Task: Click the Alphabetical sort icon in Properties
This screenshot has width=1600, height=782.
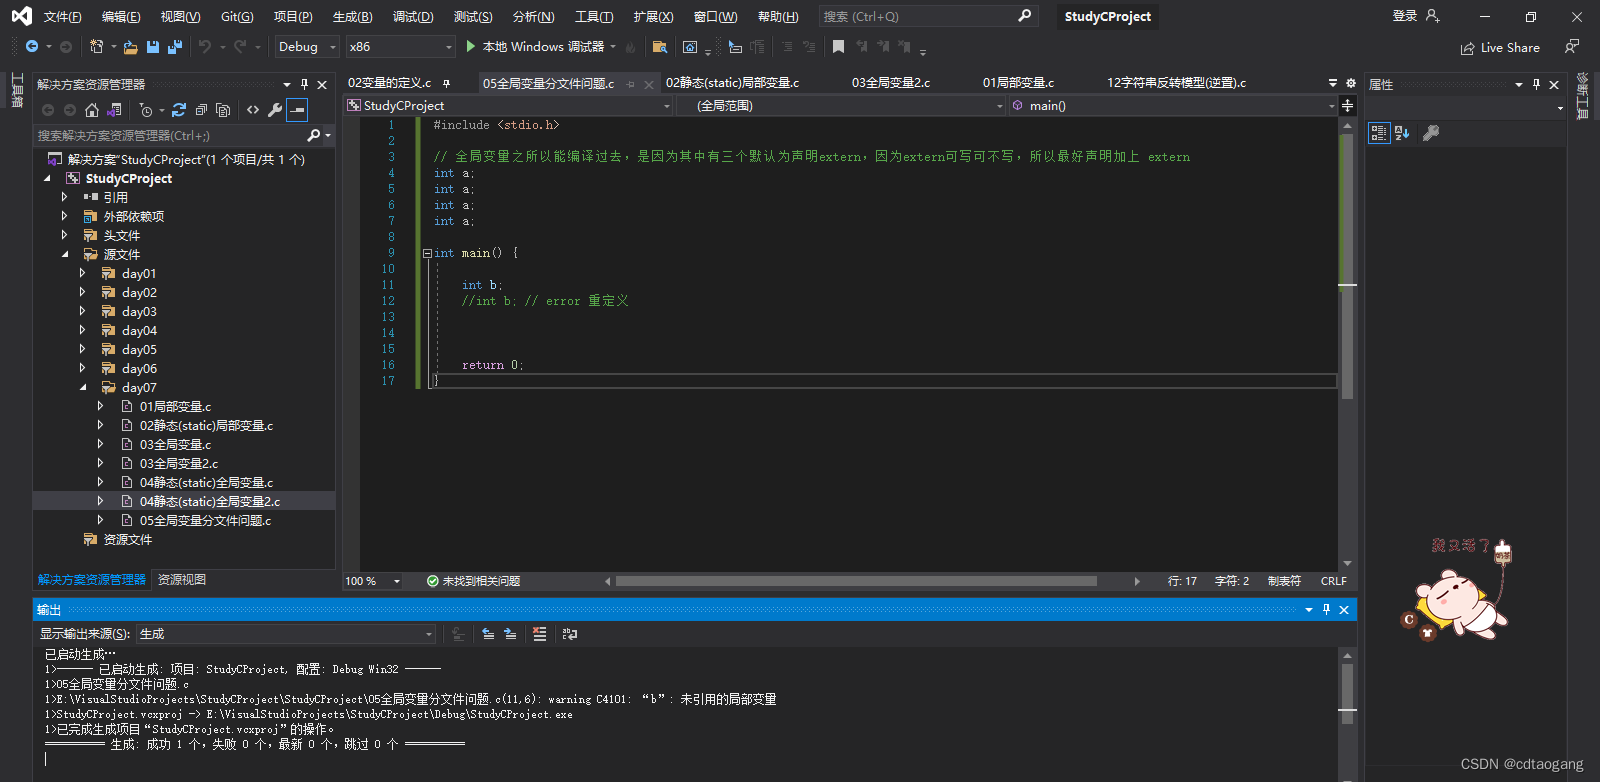Action: [x=1402, y=133]
